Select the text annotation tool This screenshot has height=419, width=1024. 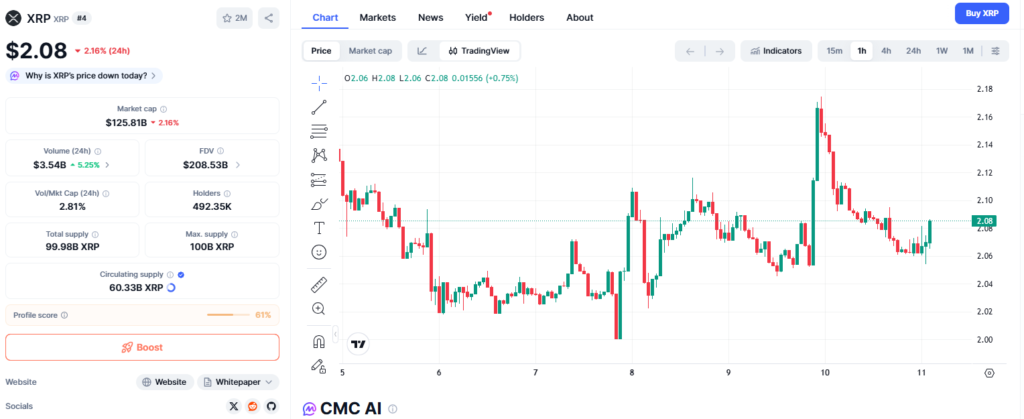coord(319,228)
